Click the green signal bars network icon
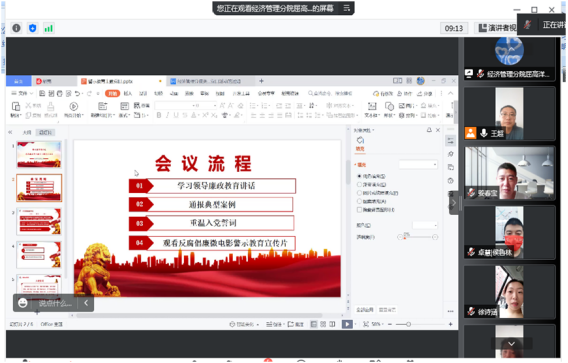 click(x=49, y=28)
